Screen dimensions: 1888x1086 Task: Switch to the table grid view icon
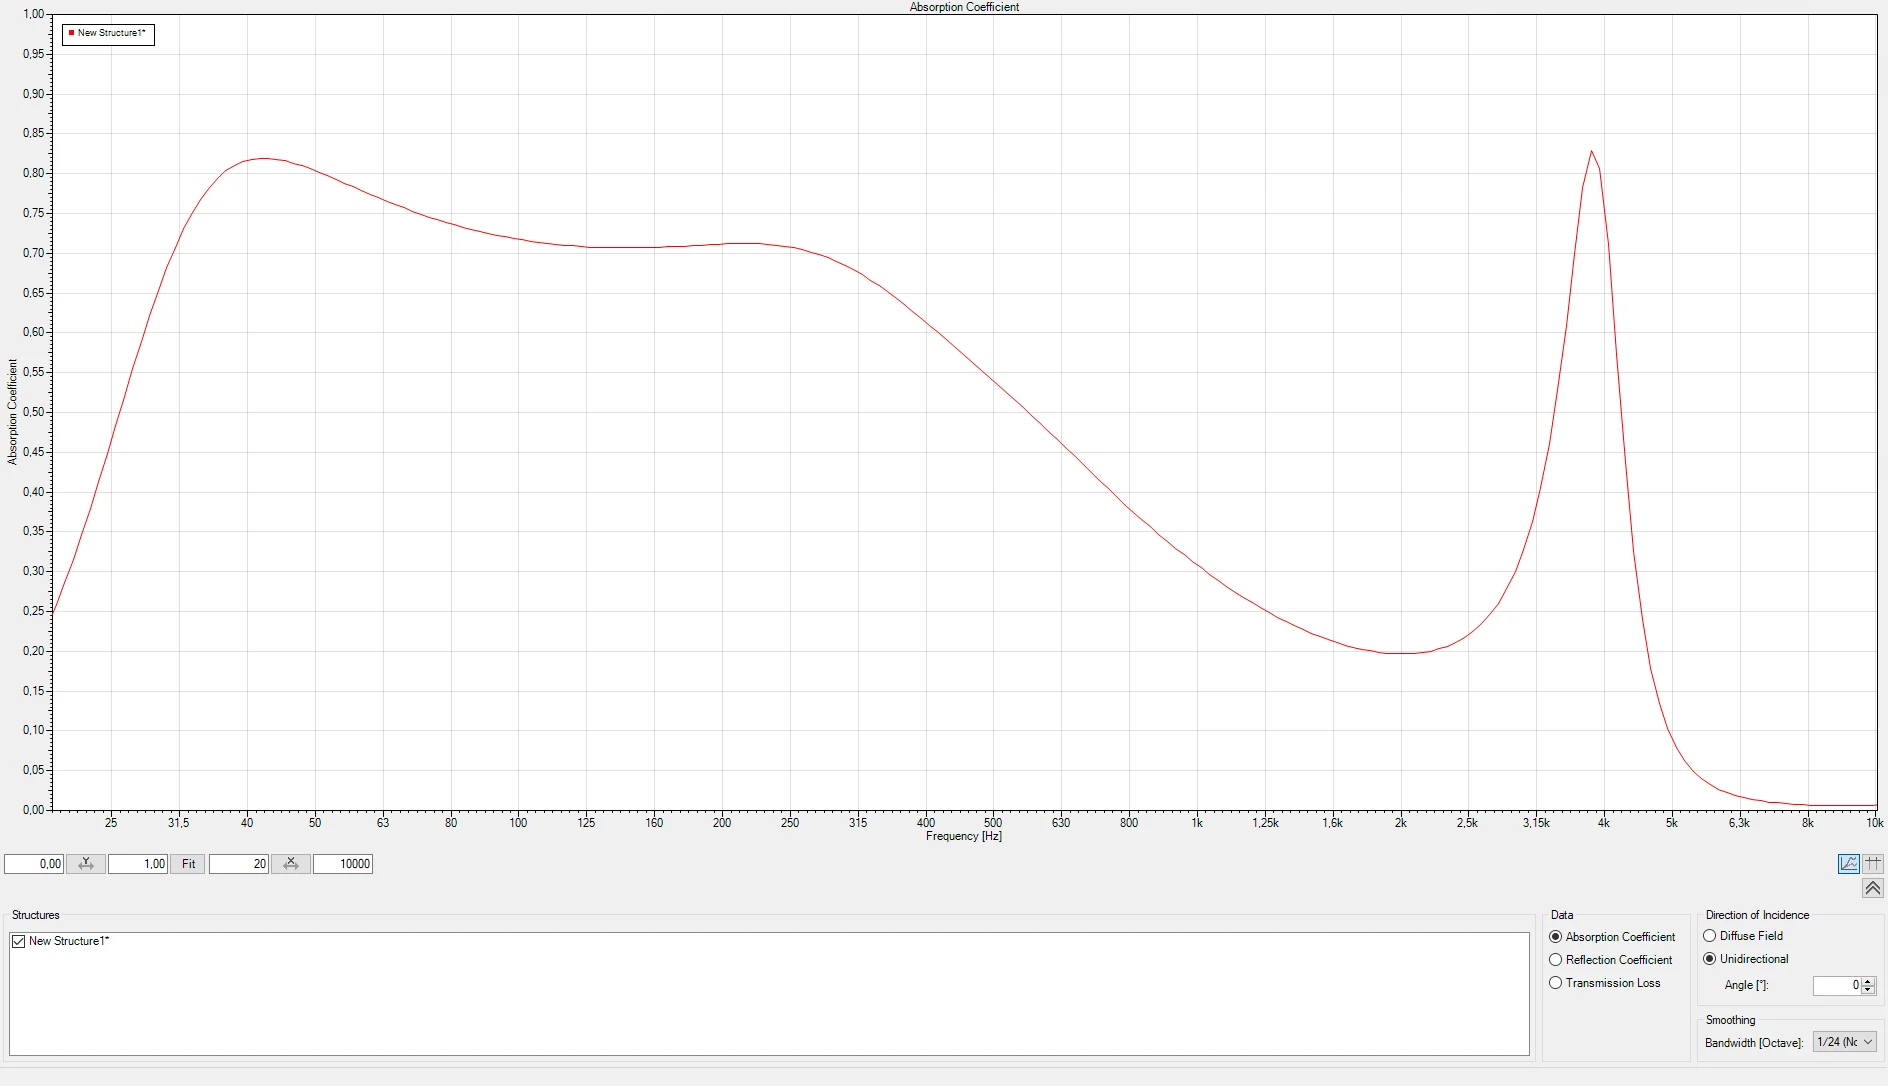pyautogui.click(x=1873, y=864)
